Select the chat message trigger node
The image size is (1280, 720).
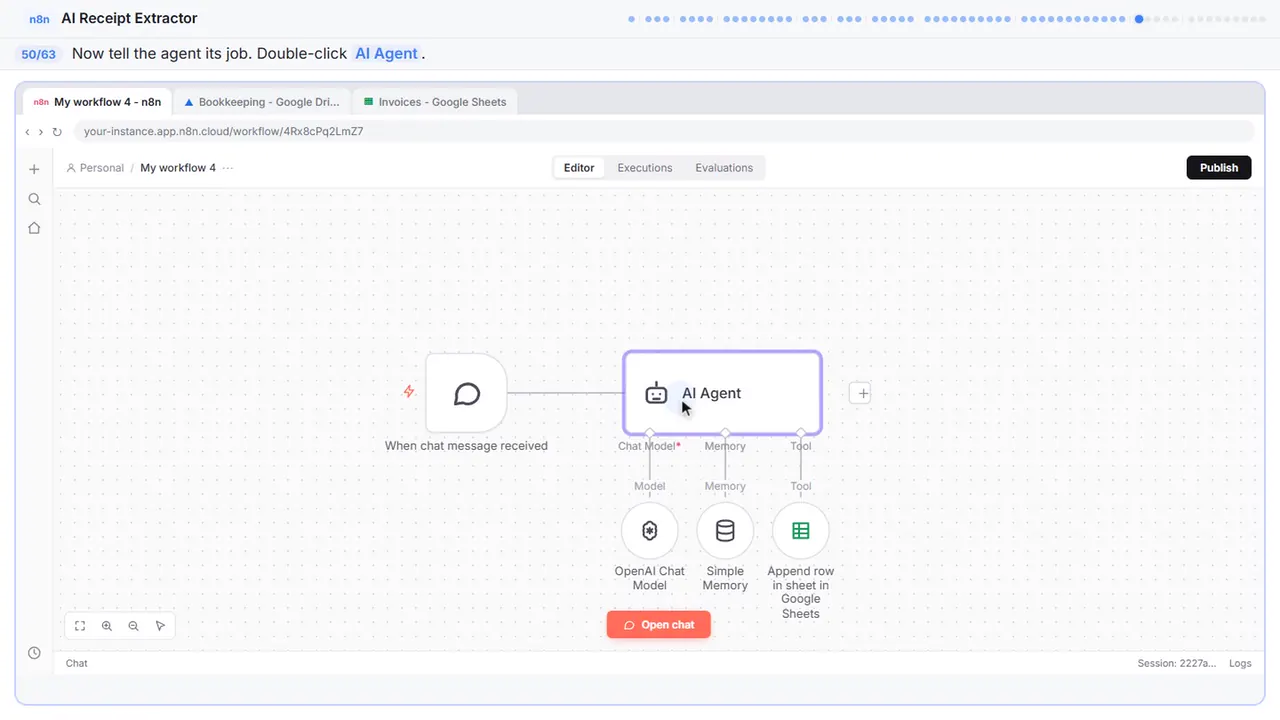coord(466,393)
